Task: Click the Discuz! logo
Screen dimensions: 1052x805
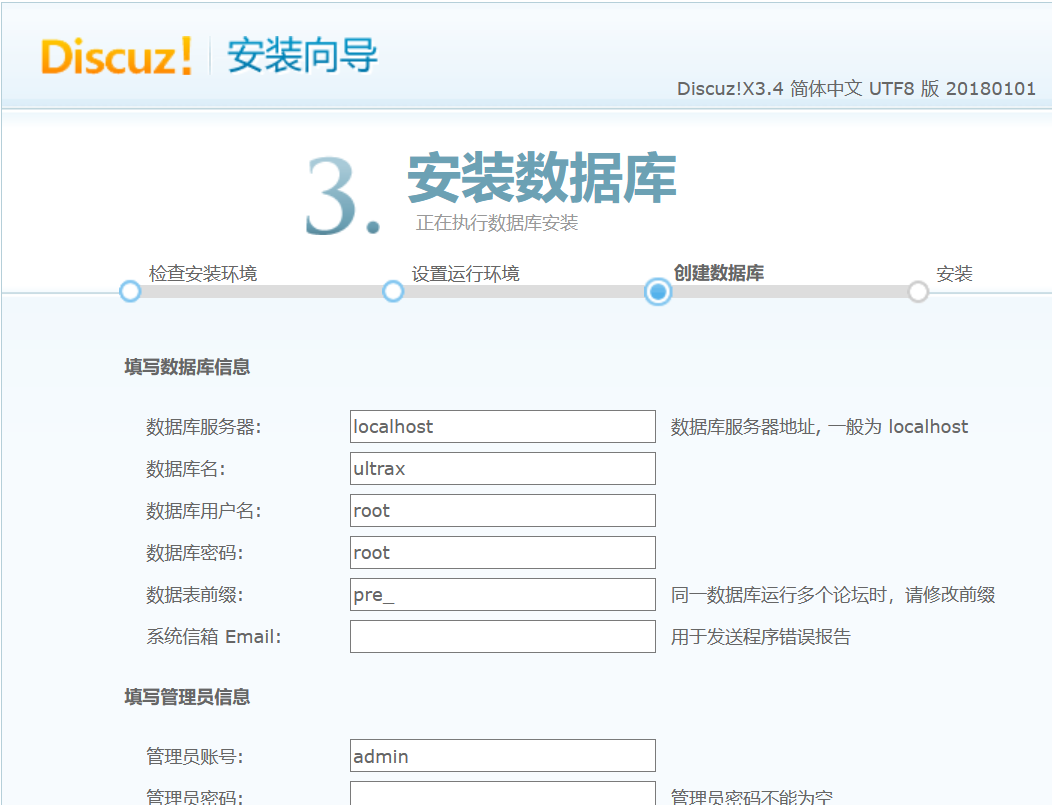Action: [117, 56]
